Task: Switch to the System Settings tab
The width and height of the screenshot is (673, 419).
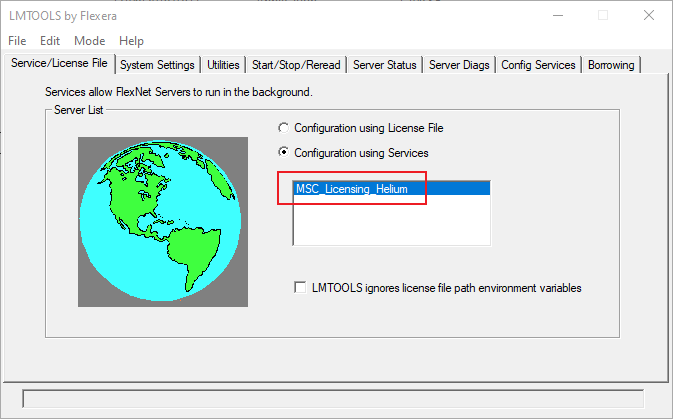Action: tap(157, 65)
